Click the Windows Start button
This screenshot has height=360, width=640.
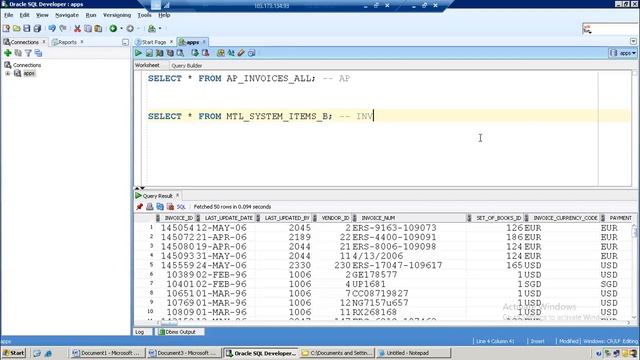tap(14, 353)
